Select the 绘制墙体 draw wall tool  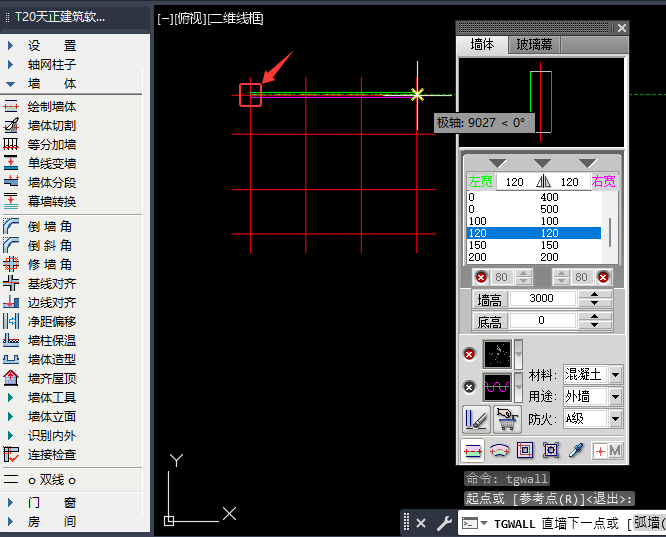pyautogui.click(x=40, y=106)
